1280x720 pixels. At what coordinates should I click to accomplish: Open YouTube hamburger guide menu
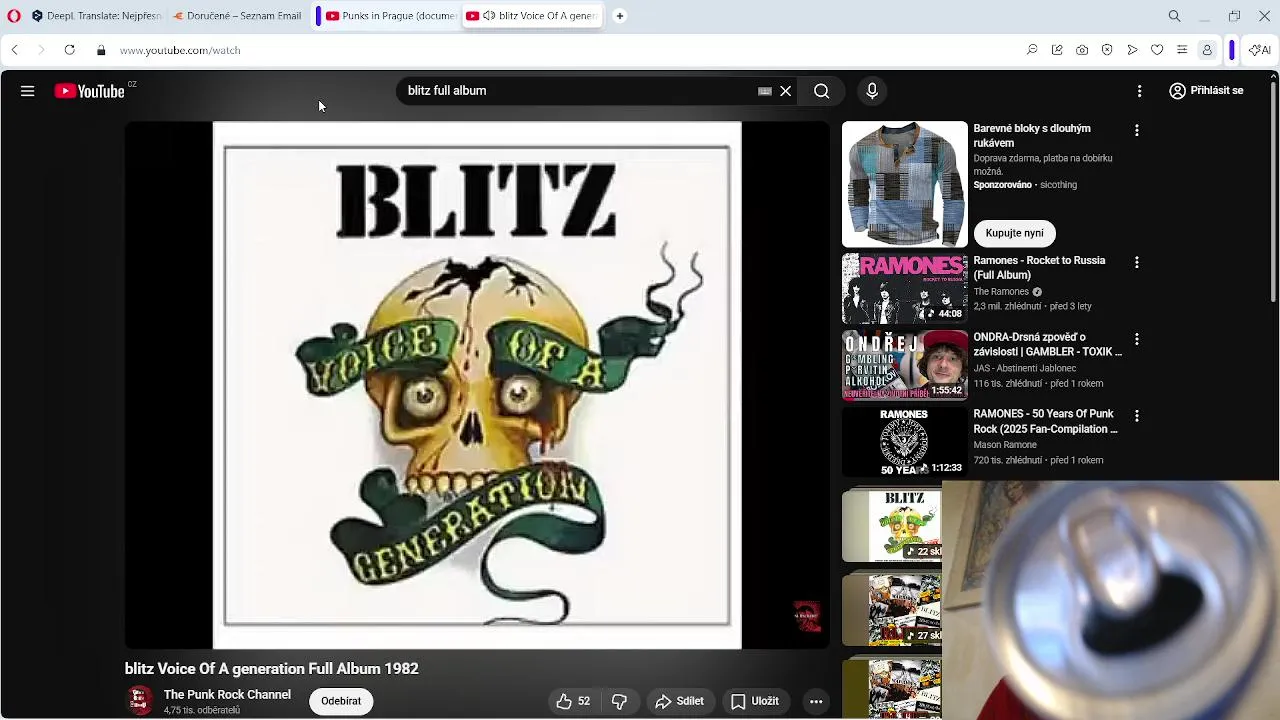28,91
